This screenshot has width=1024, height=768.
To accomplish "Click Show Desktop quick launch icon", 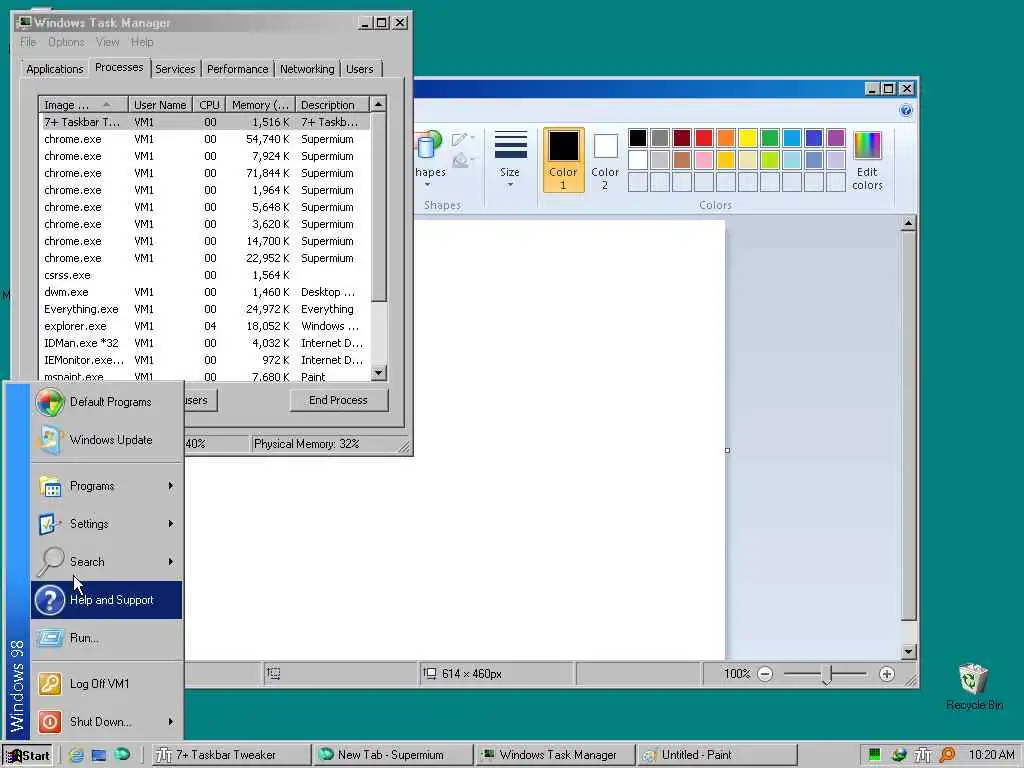I will pos(99,755).
